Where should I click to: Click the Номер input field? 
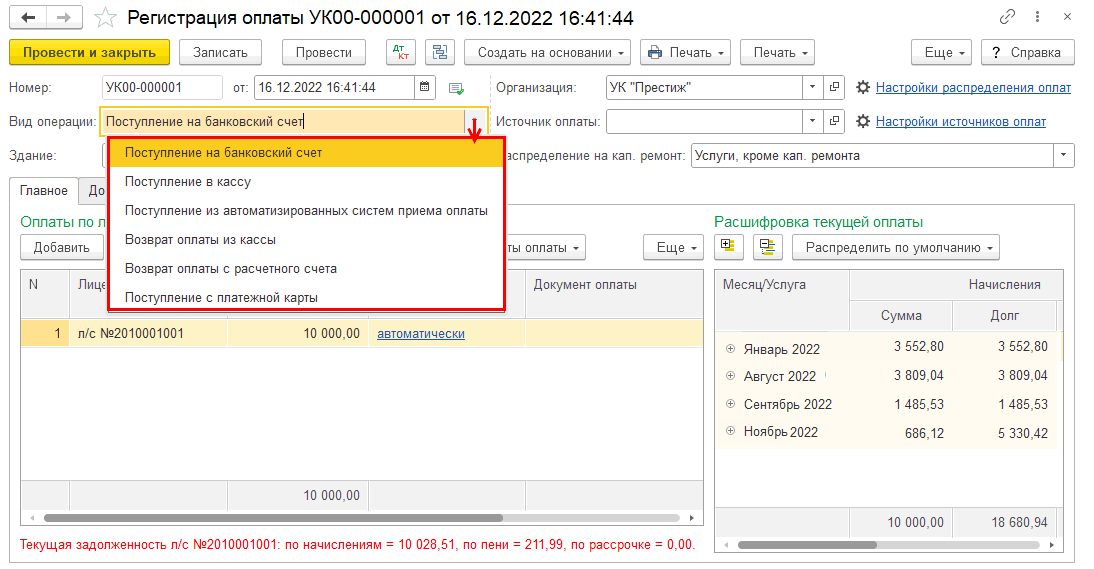[162, 87]
